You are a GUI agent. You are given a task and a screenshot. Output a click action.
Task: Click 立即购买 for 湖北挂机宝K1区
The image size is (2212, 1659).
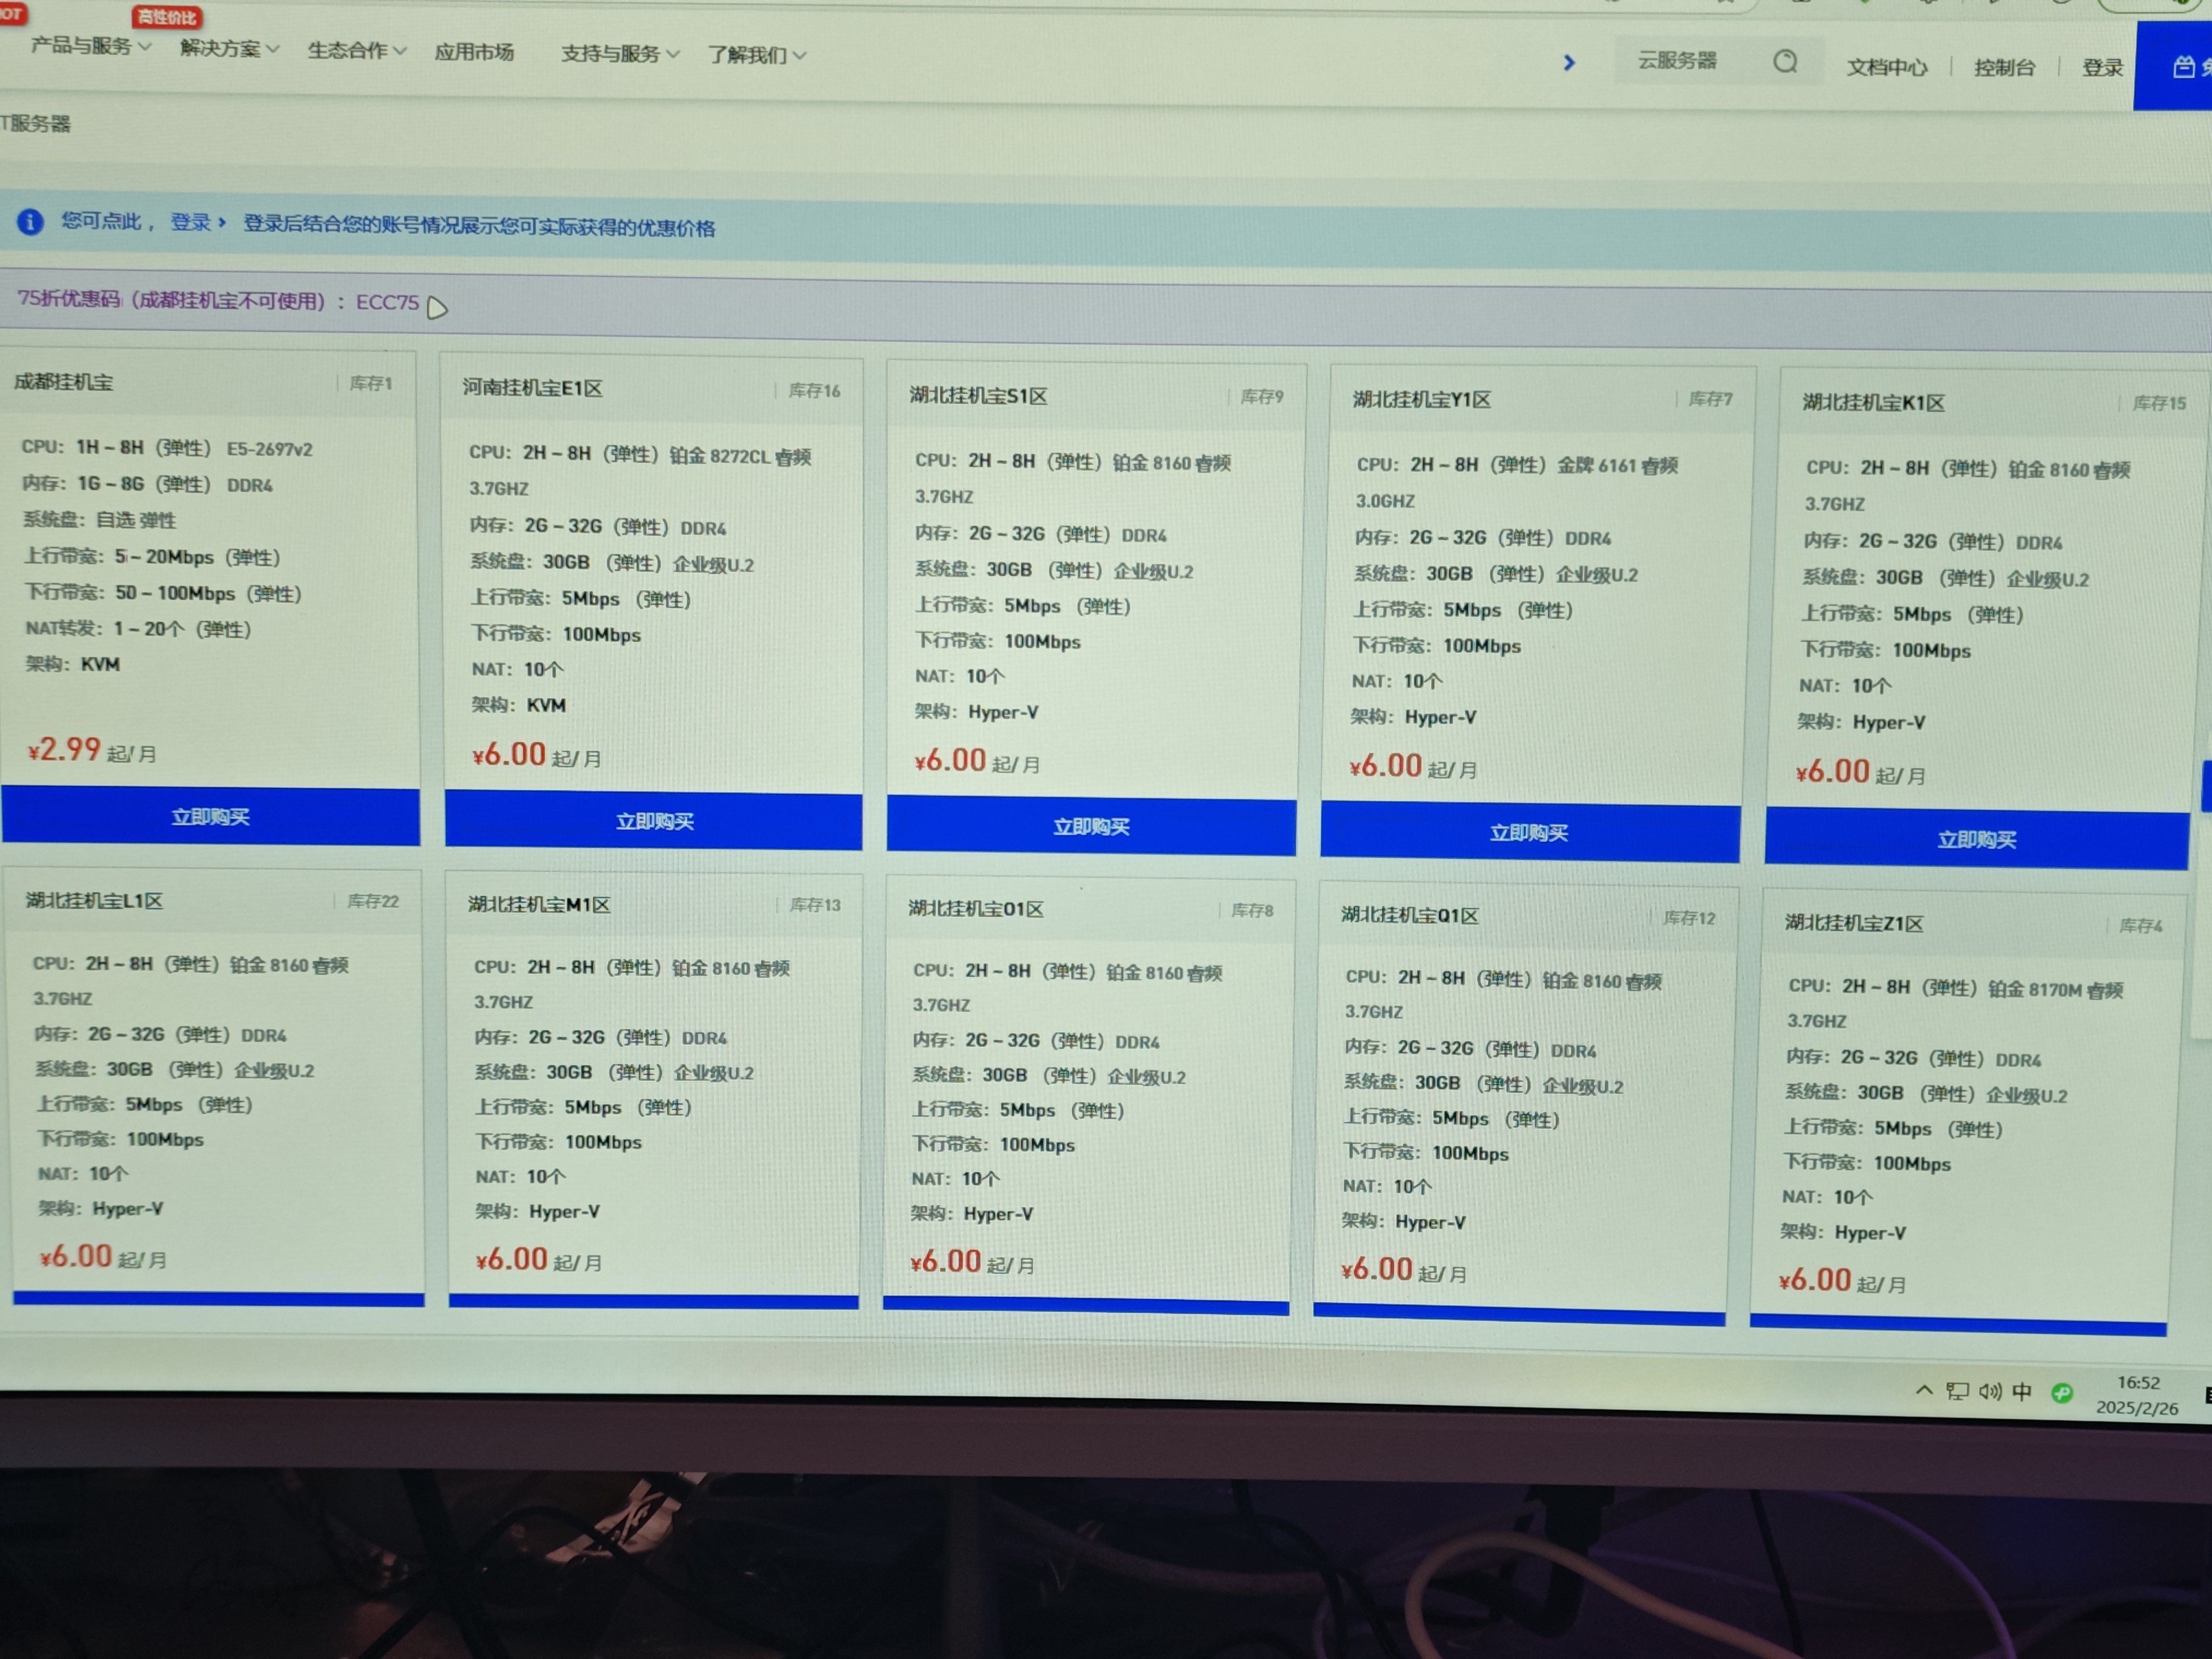1976,840
